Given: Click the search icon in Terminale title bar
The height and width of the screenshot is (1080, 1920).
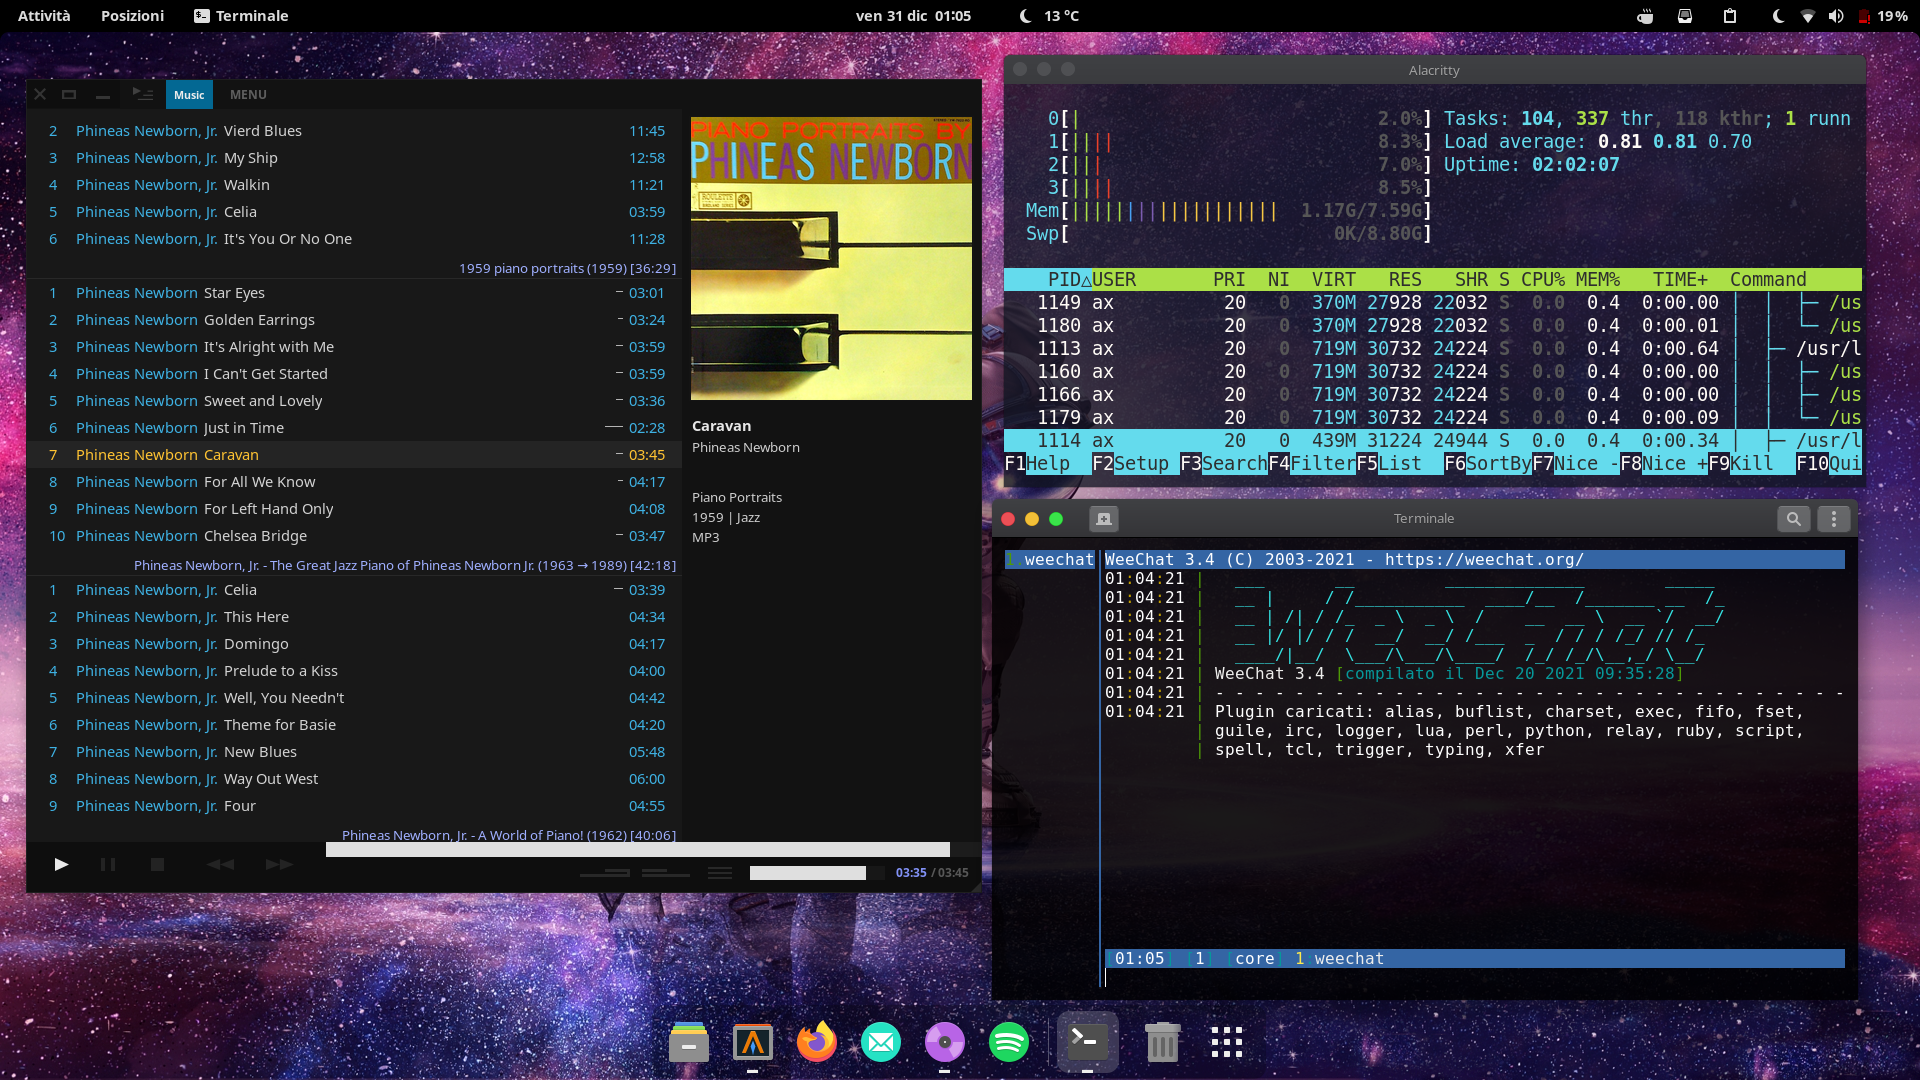Looking at the screenshot, I should 1794,519.
